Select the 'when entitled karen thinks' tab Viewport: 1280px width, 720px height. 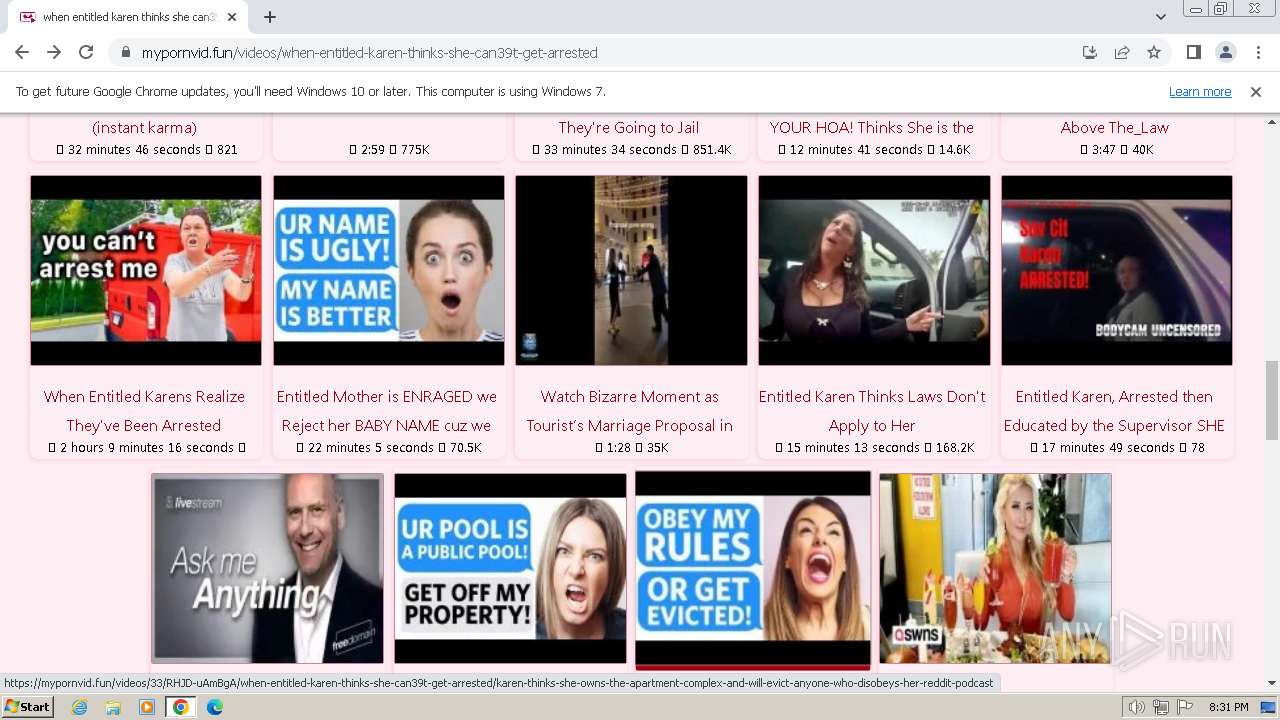(x=128, y=17)
